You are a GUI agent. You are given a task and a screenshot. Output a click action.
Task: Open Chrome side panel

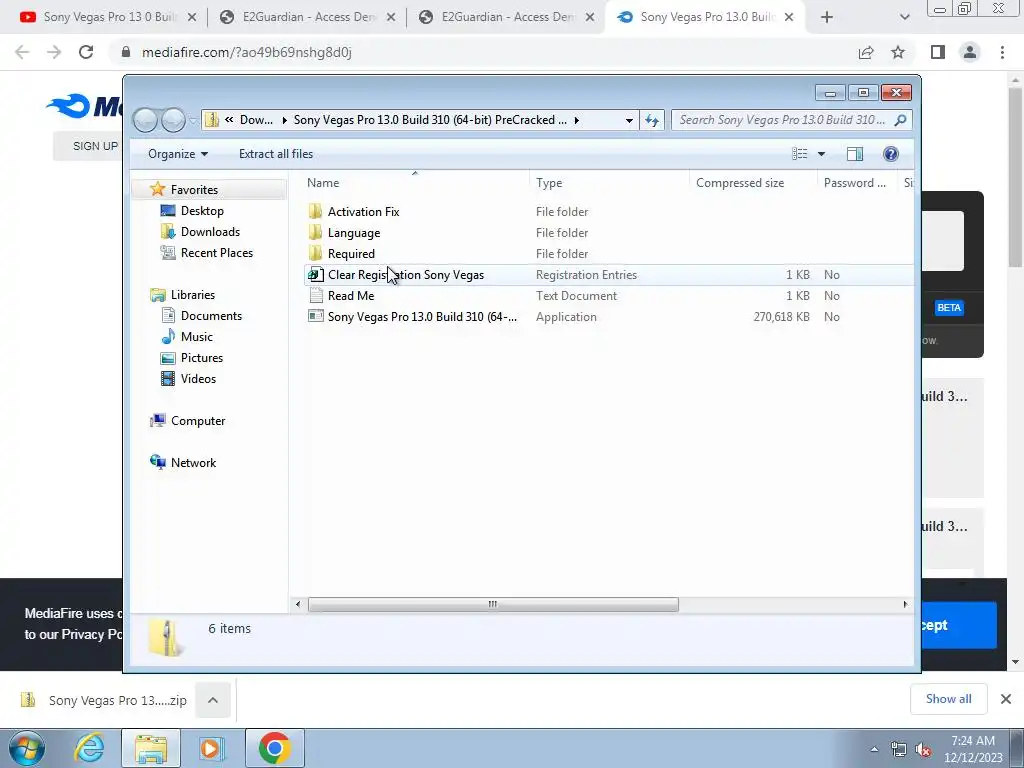(938, 52)
